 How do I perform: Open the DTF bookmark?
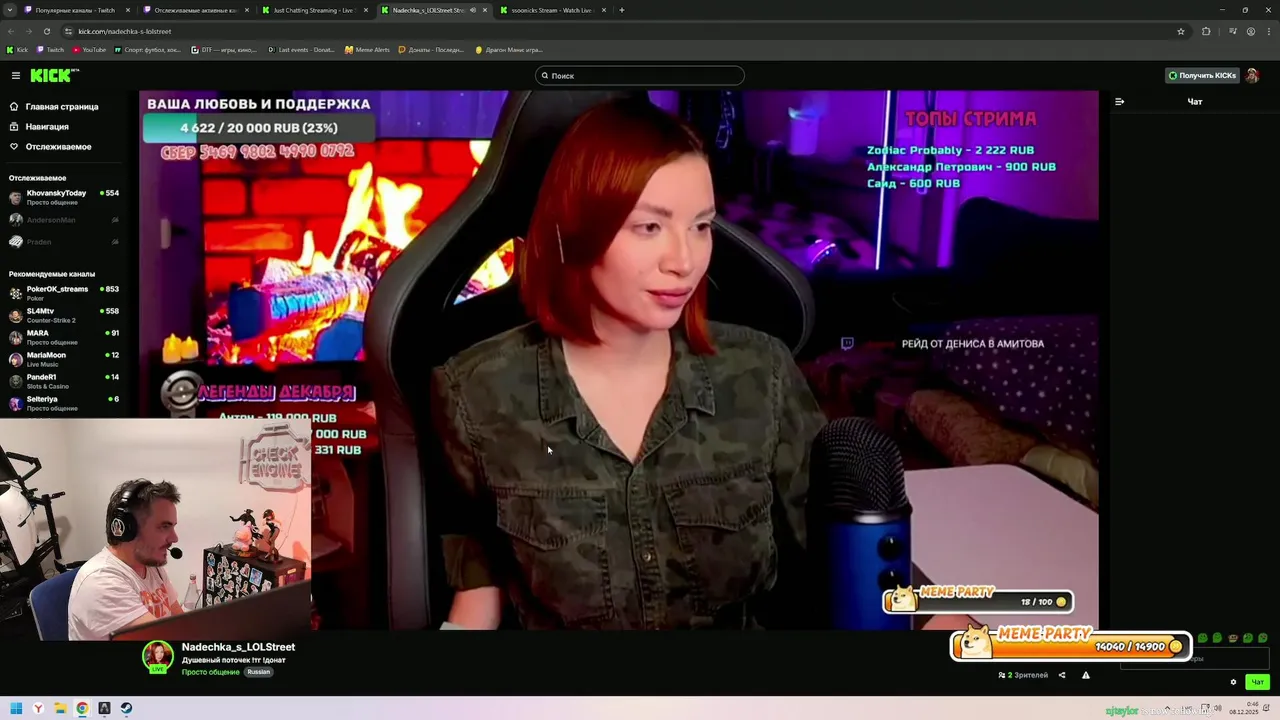224,49
